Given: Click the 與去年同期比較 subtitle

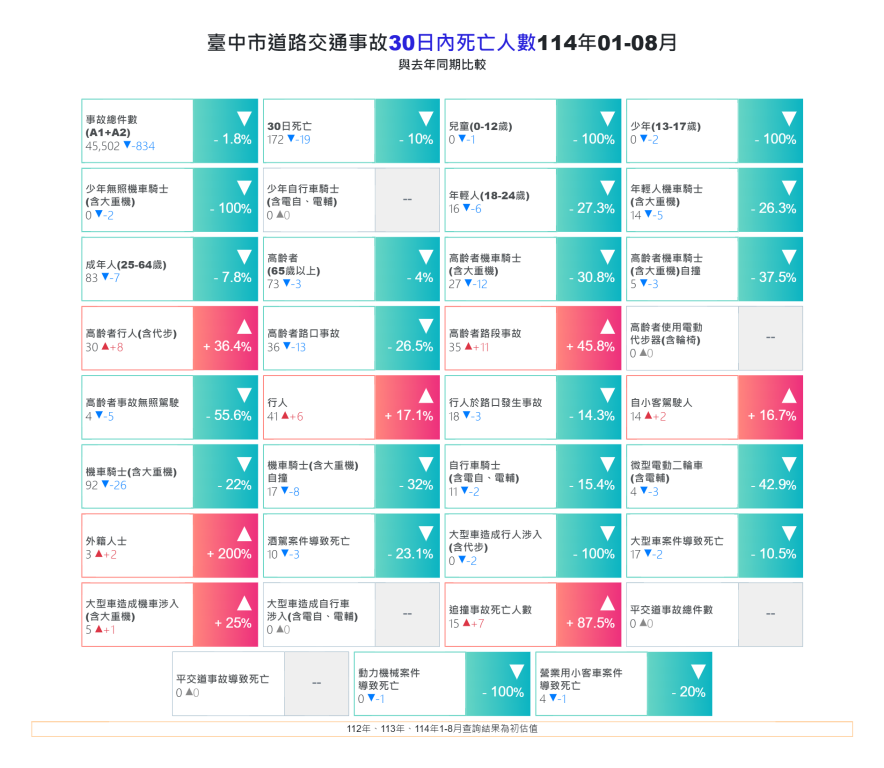Looking at the screenshot, I should tap(441, 65).
